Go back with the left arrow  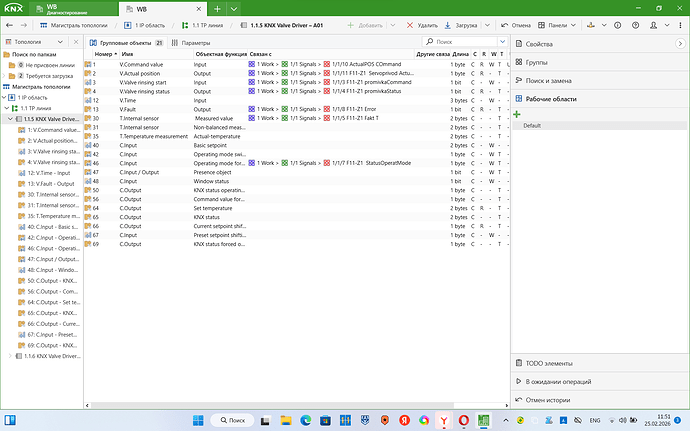9,26
